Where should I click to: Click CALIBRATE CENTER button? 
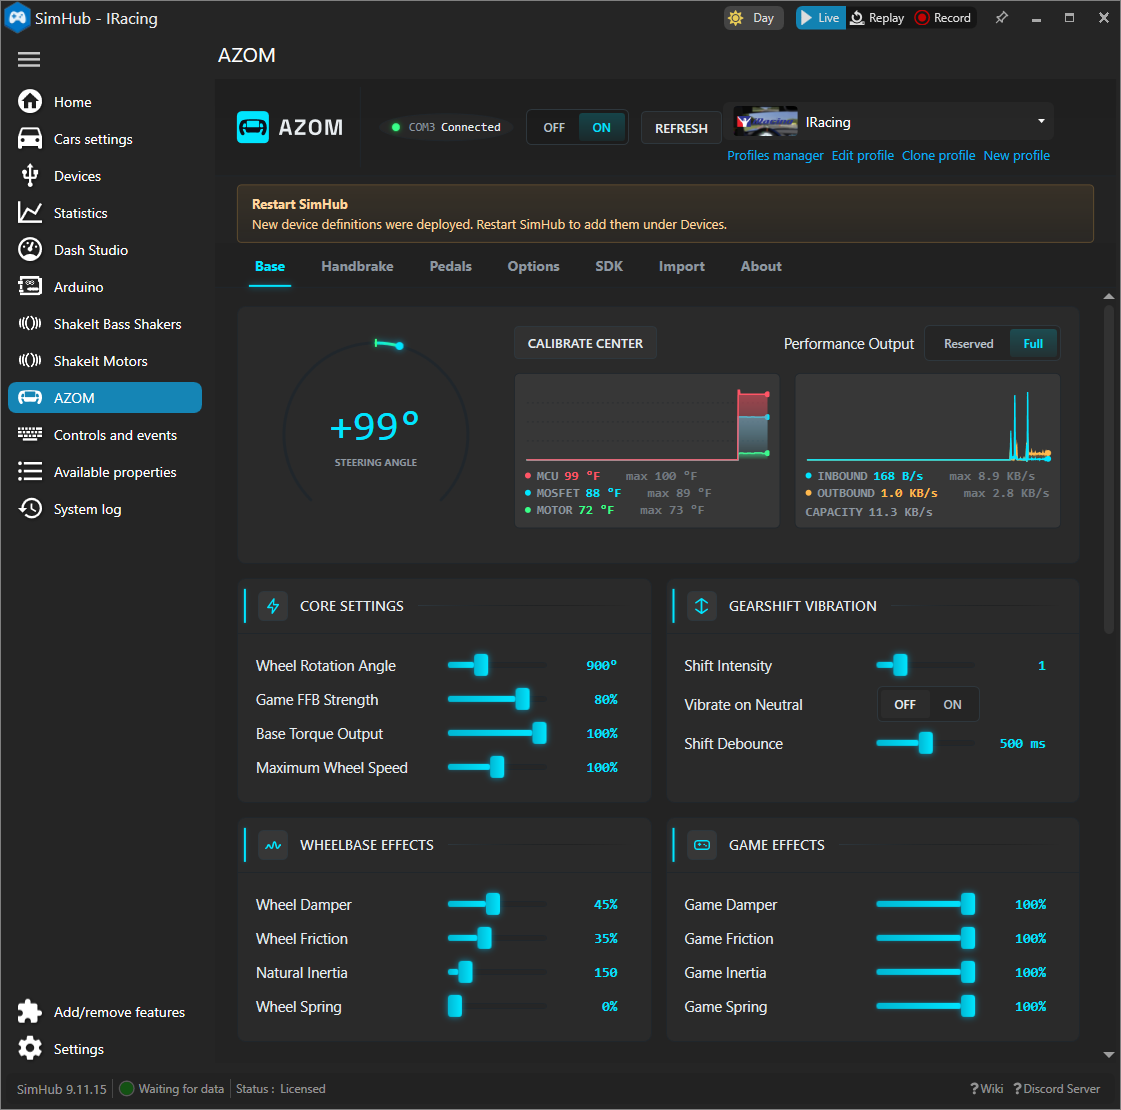(585, 344)
